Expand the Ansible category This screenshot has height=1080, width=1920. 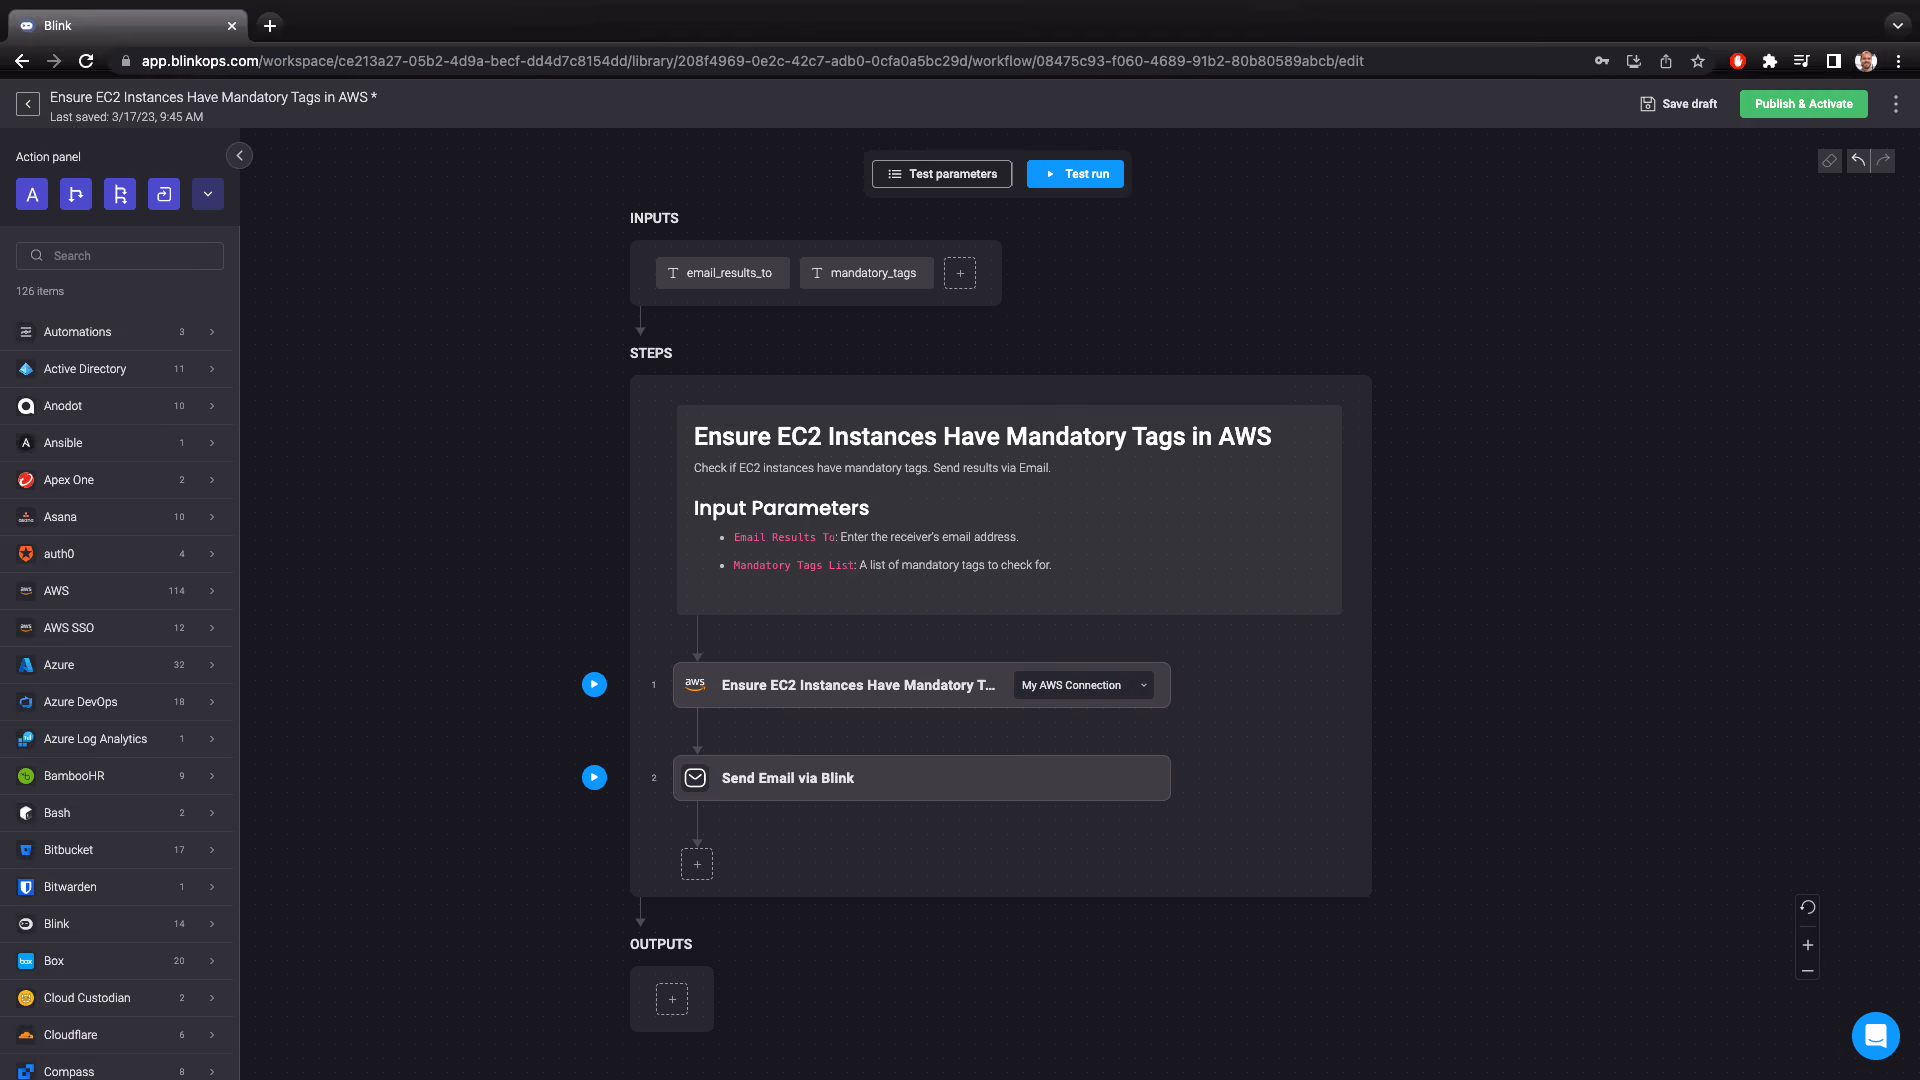[x=116, y=443]
